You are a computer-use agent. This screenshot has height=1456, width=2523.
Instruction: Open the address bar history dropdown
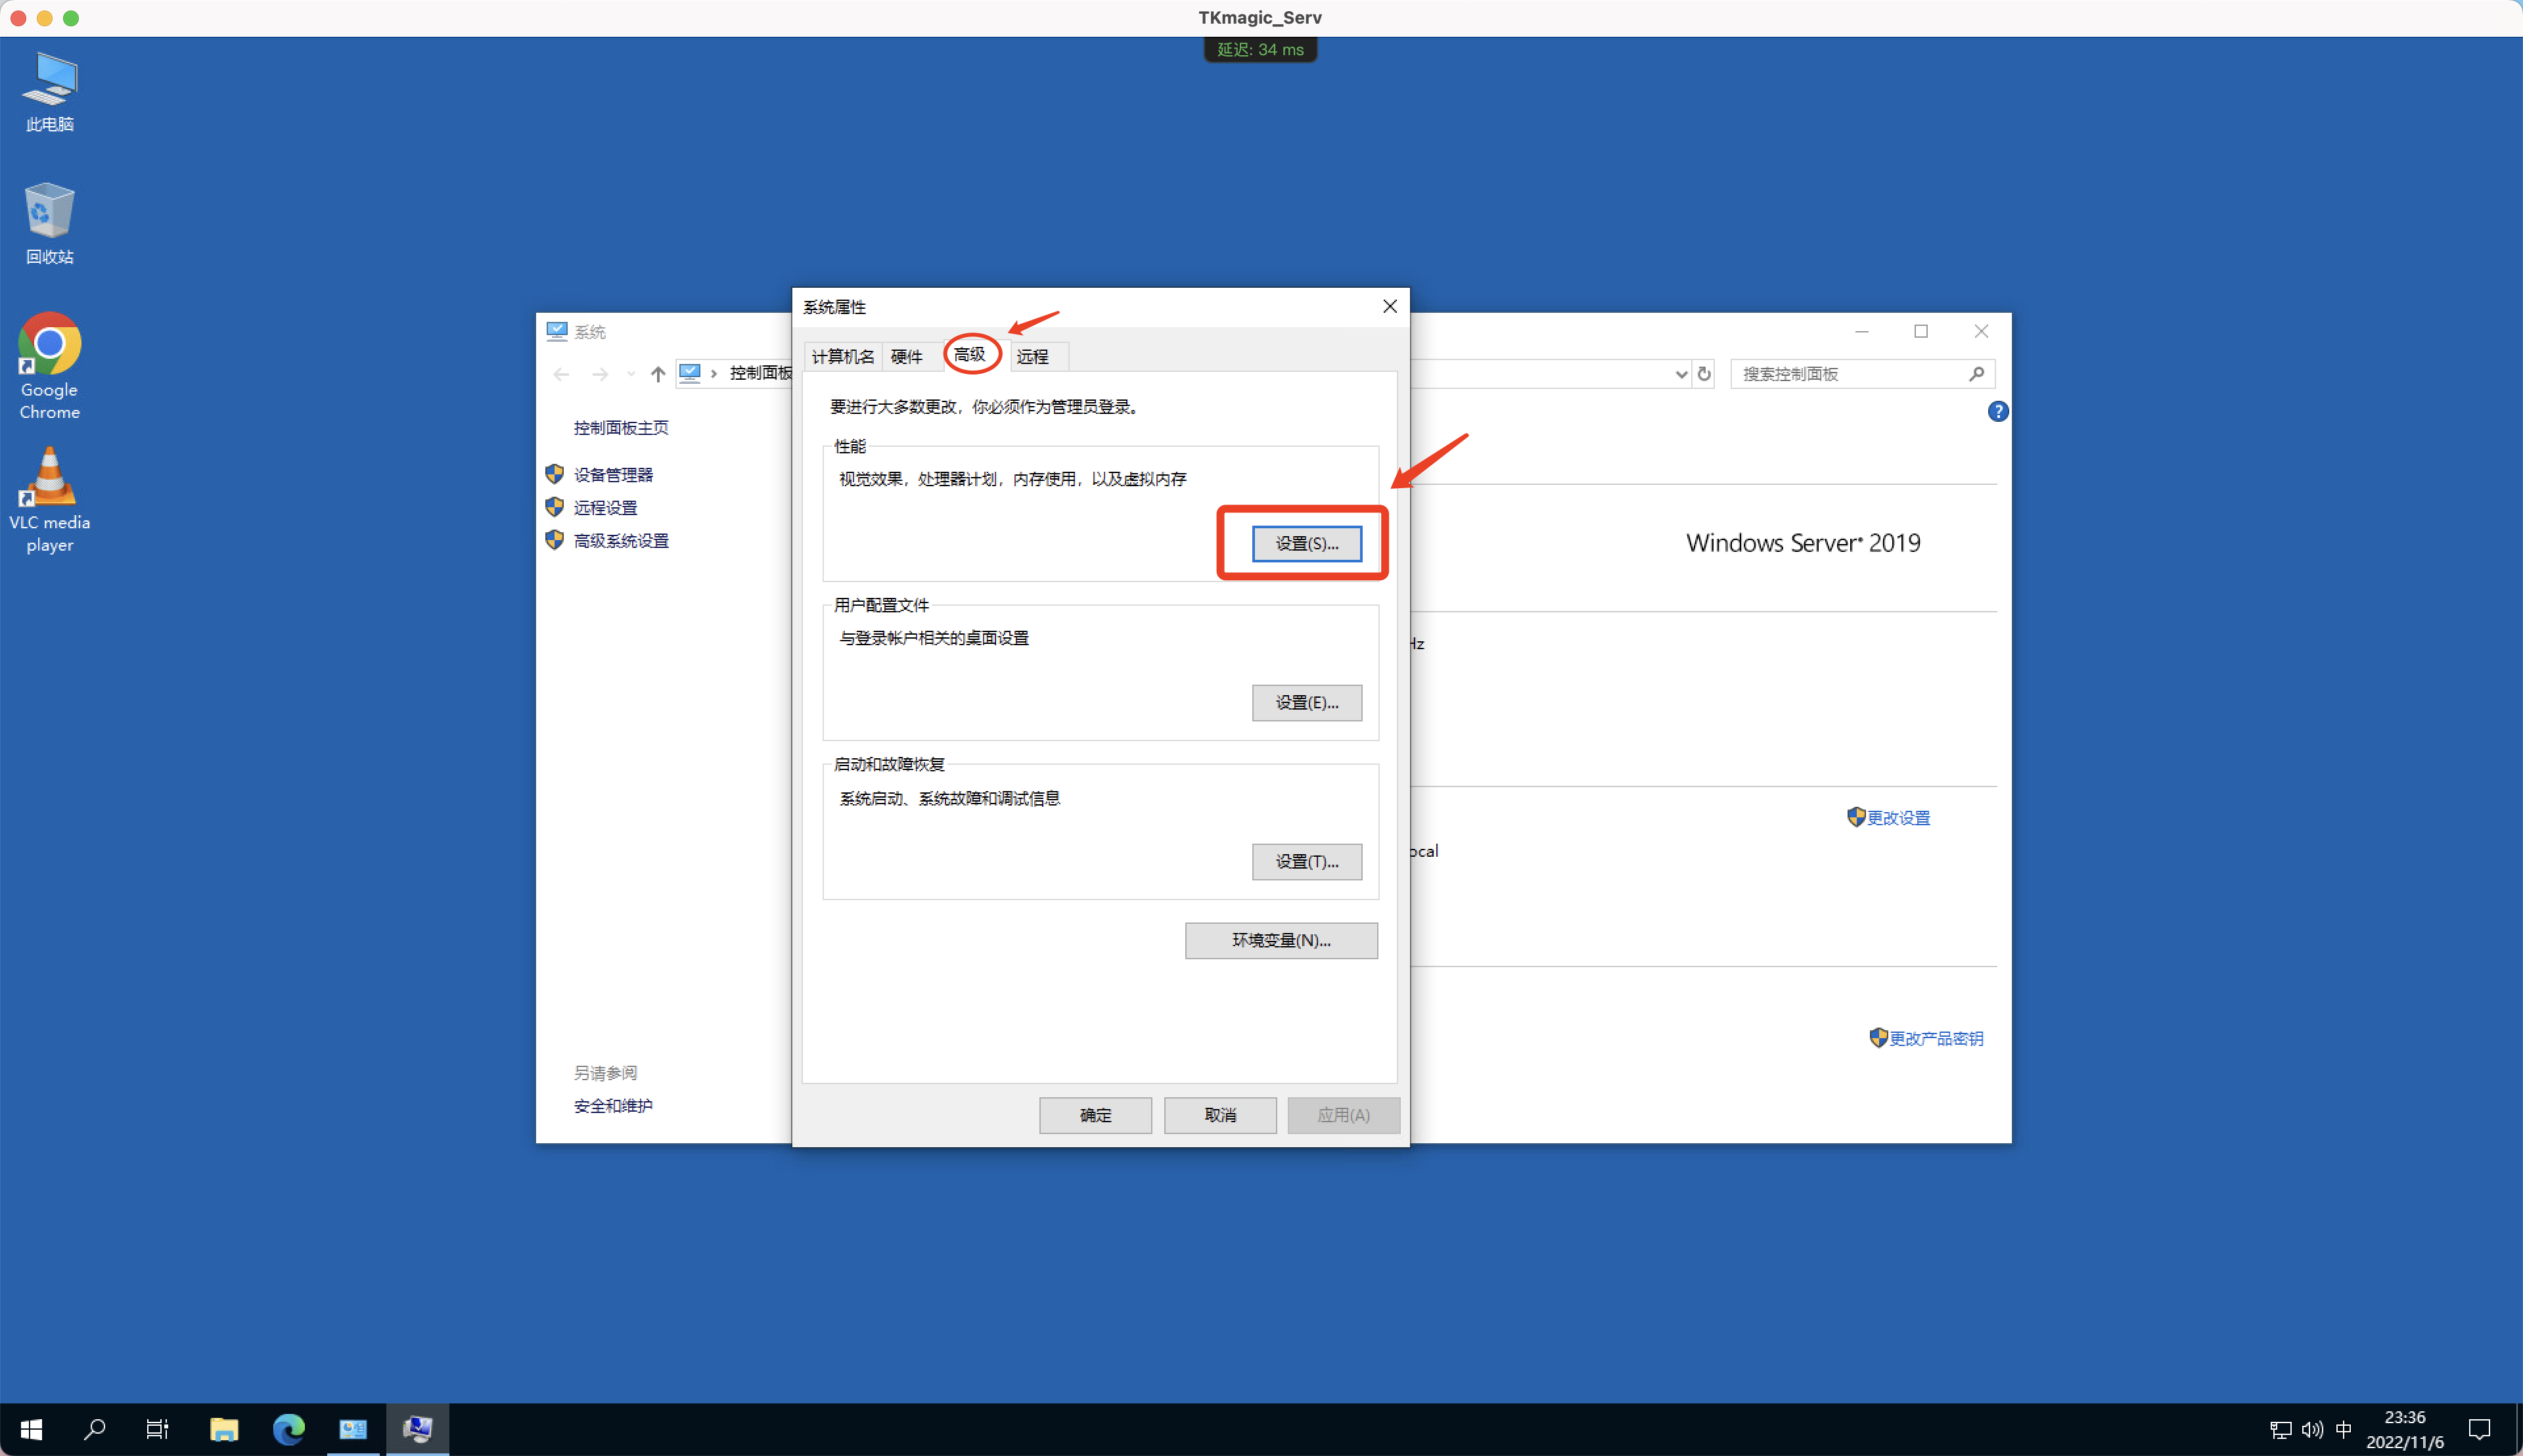pyautogui.click(x=1682, y=373)
